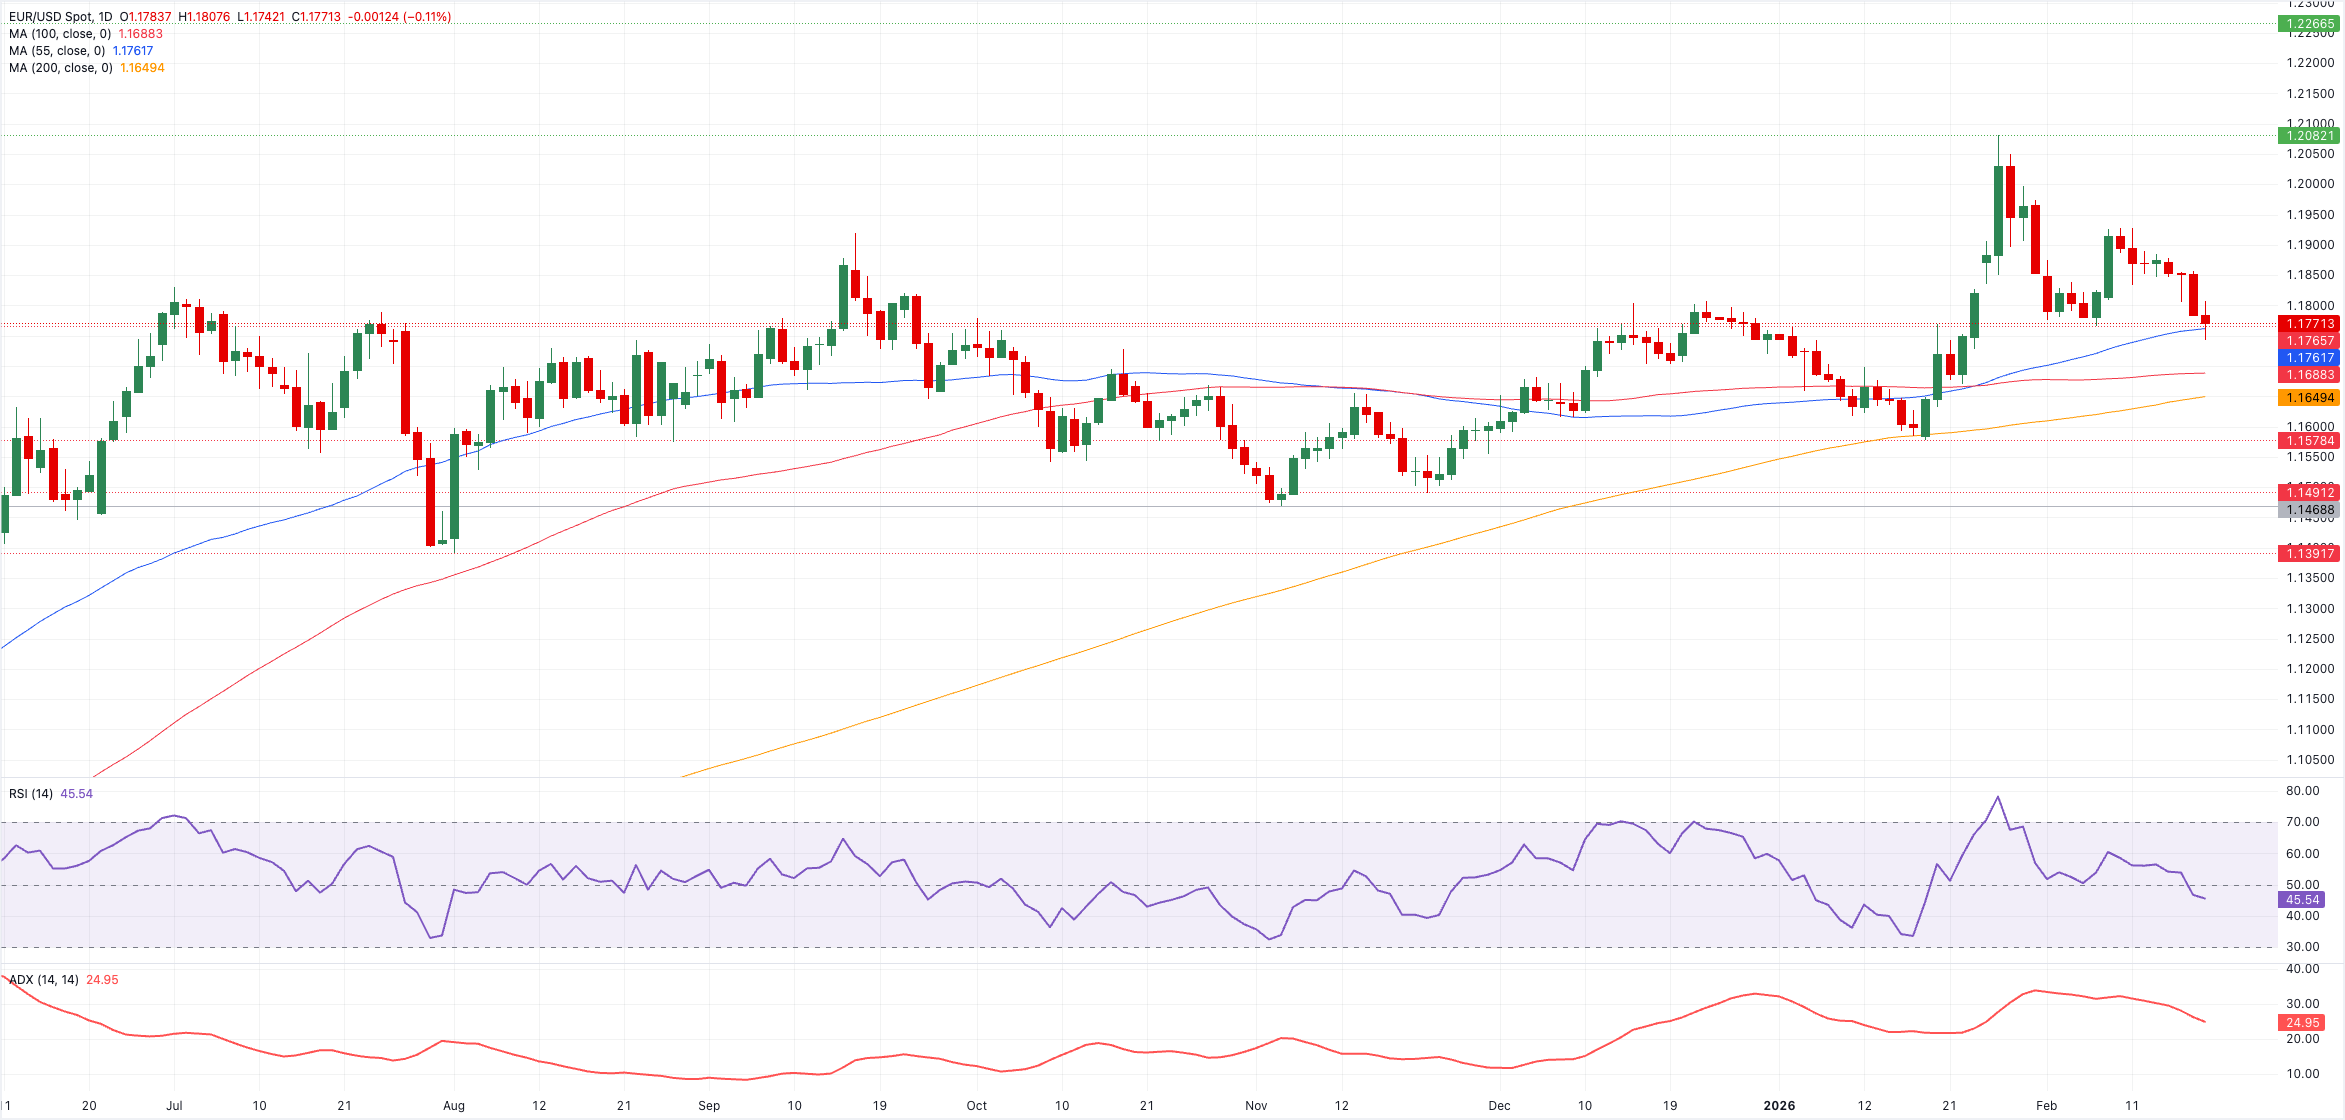This screenshot has width=2345, height=1120.
Task: Click the blue 1.17617 MA price tag
Action: [x=2310, y=358]
